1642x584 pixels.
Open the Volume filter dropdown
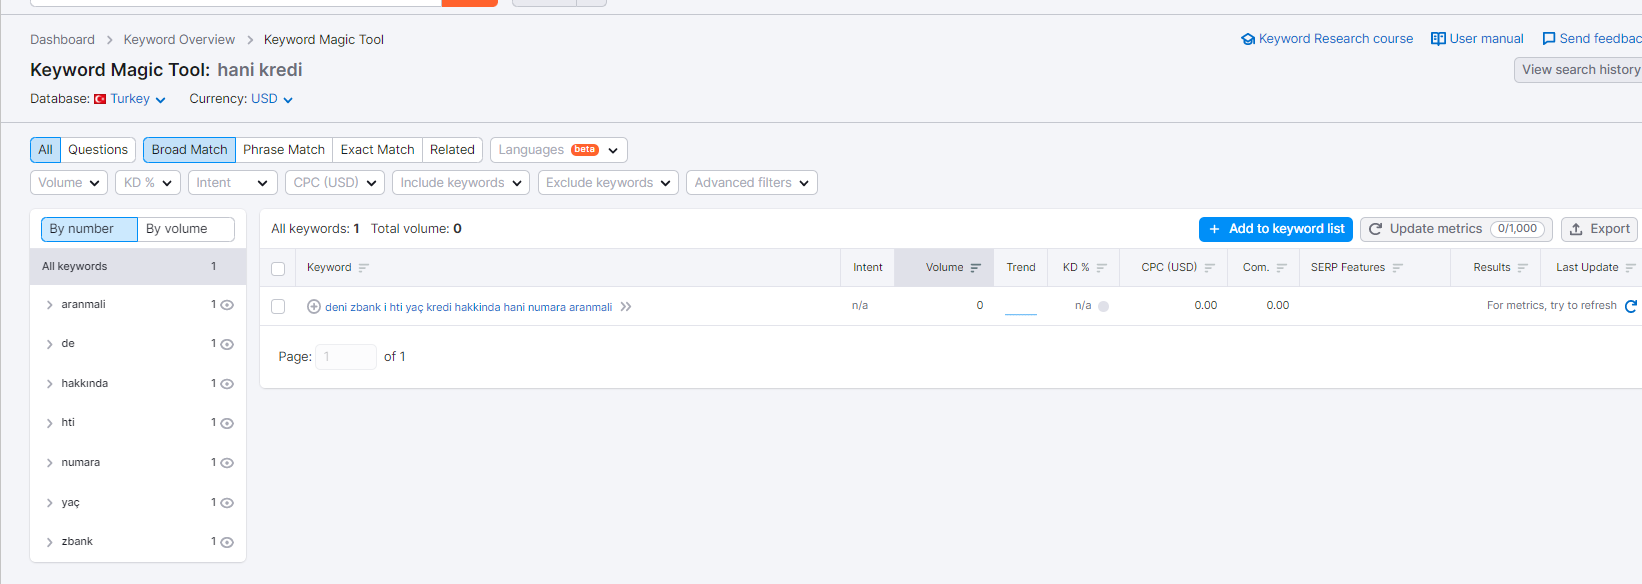coord(69,183)
